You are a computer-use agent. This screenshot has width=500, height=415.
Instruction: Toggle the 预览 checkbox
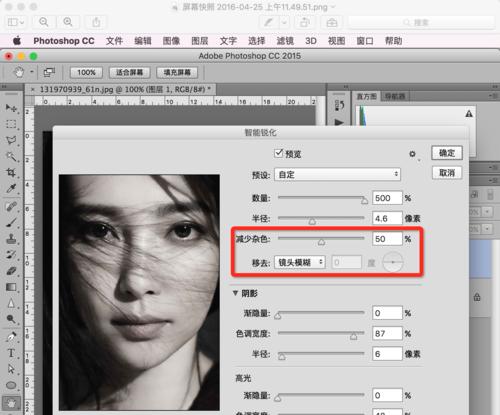tap(279, 153)
